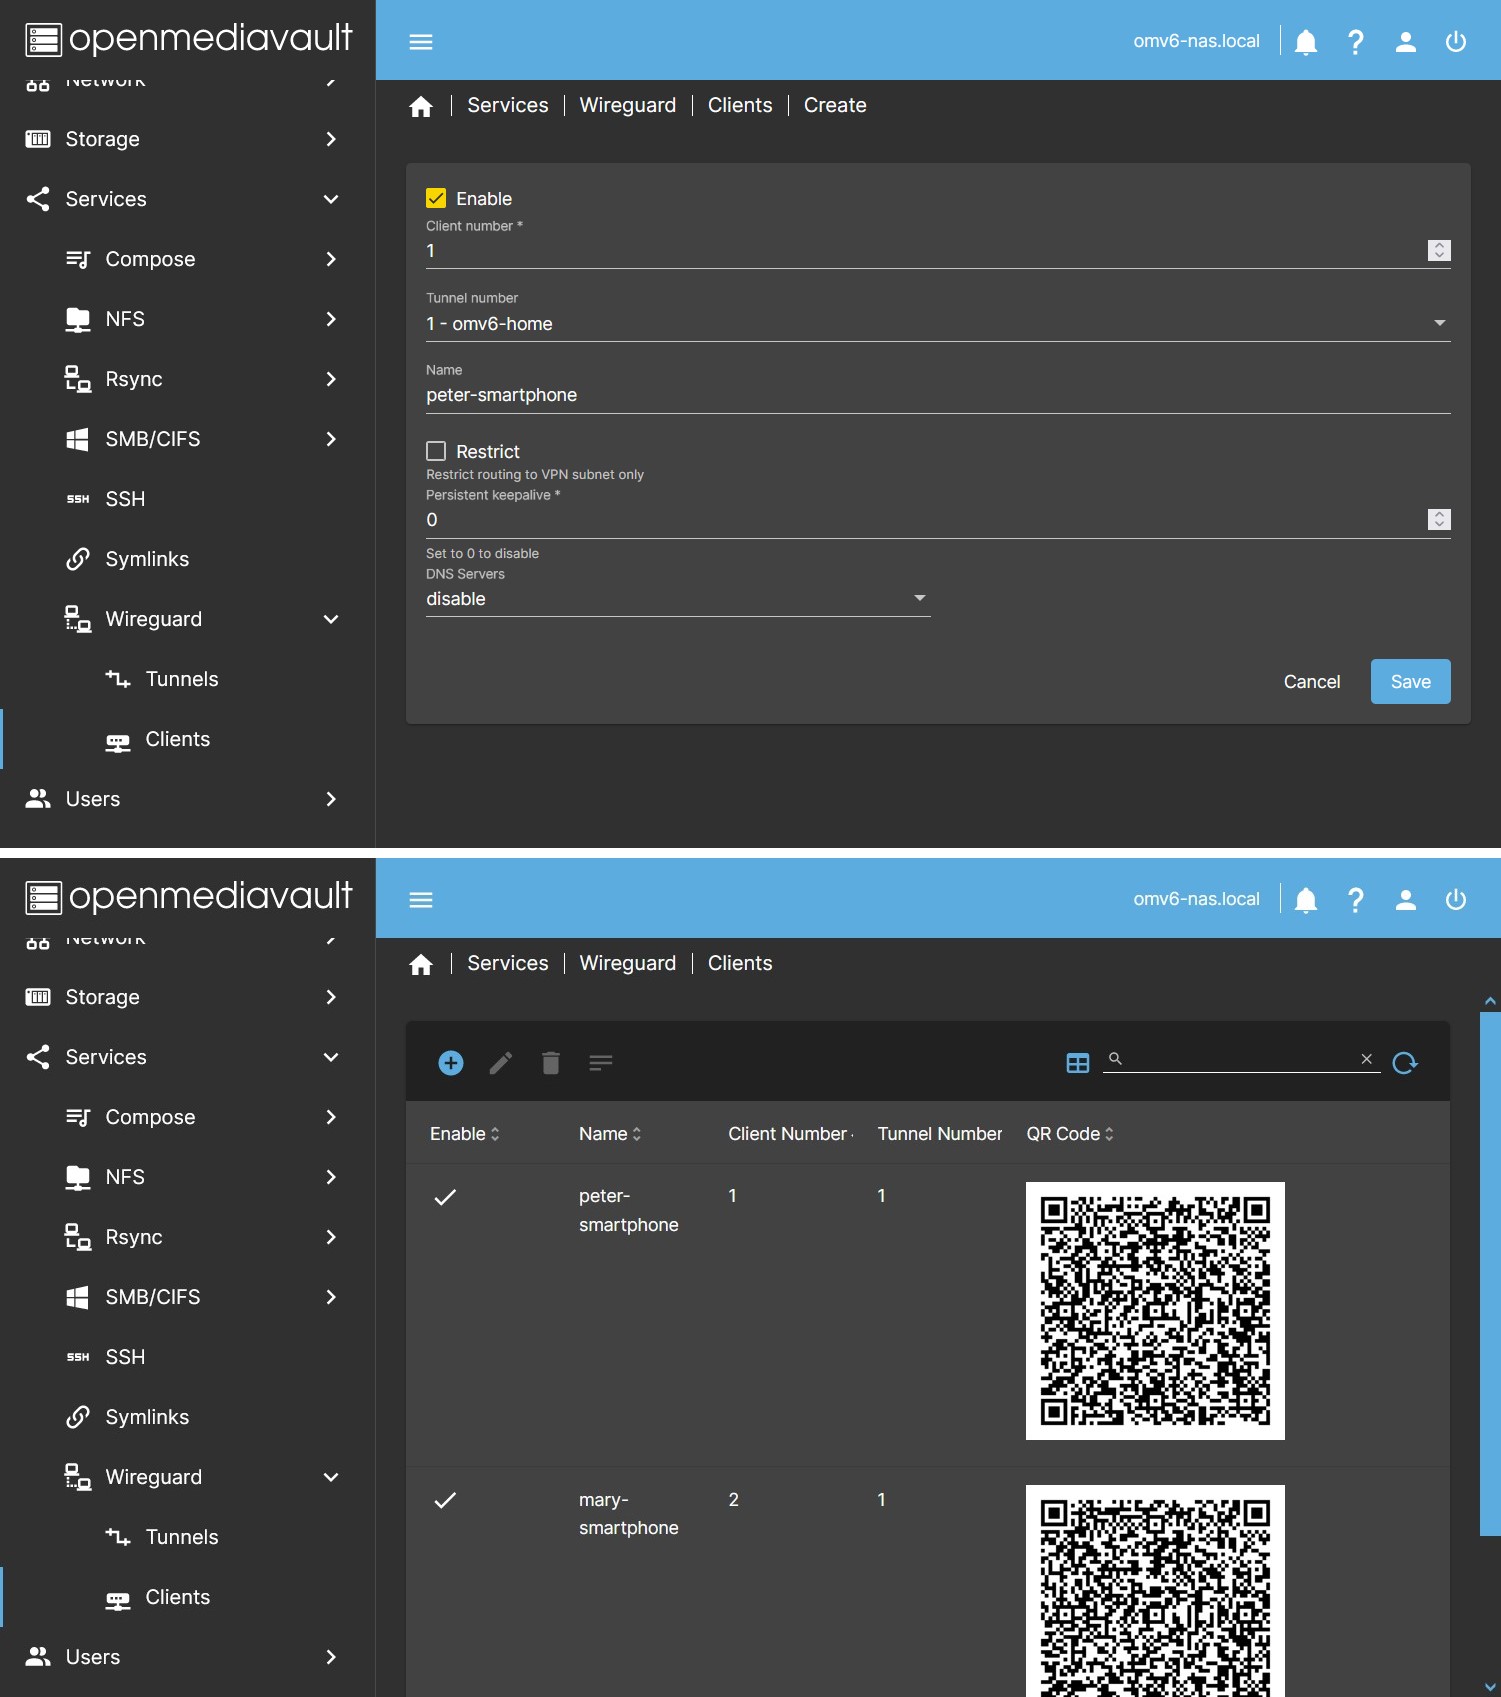
Task: Click the Client number field's stepper arrows
Action: tap(1439, 250)
